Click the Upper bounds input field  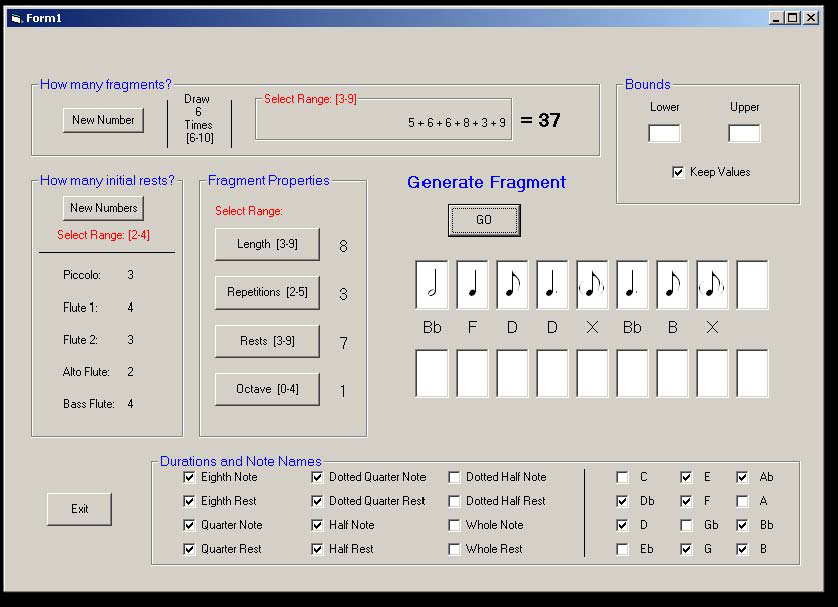(744, 134)
